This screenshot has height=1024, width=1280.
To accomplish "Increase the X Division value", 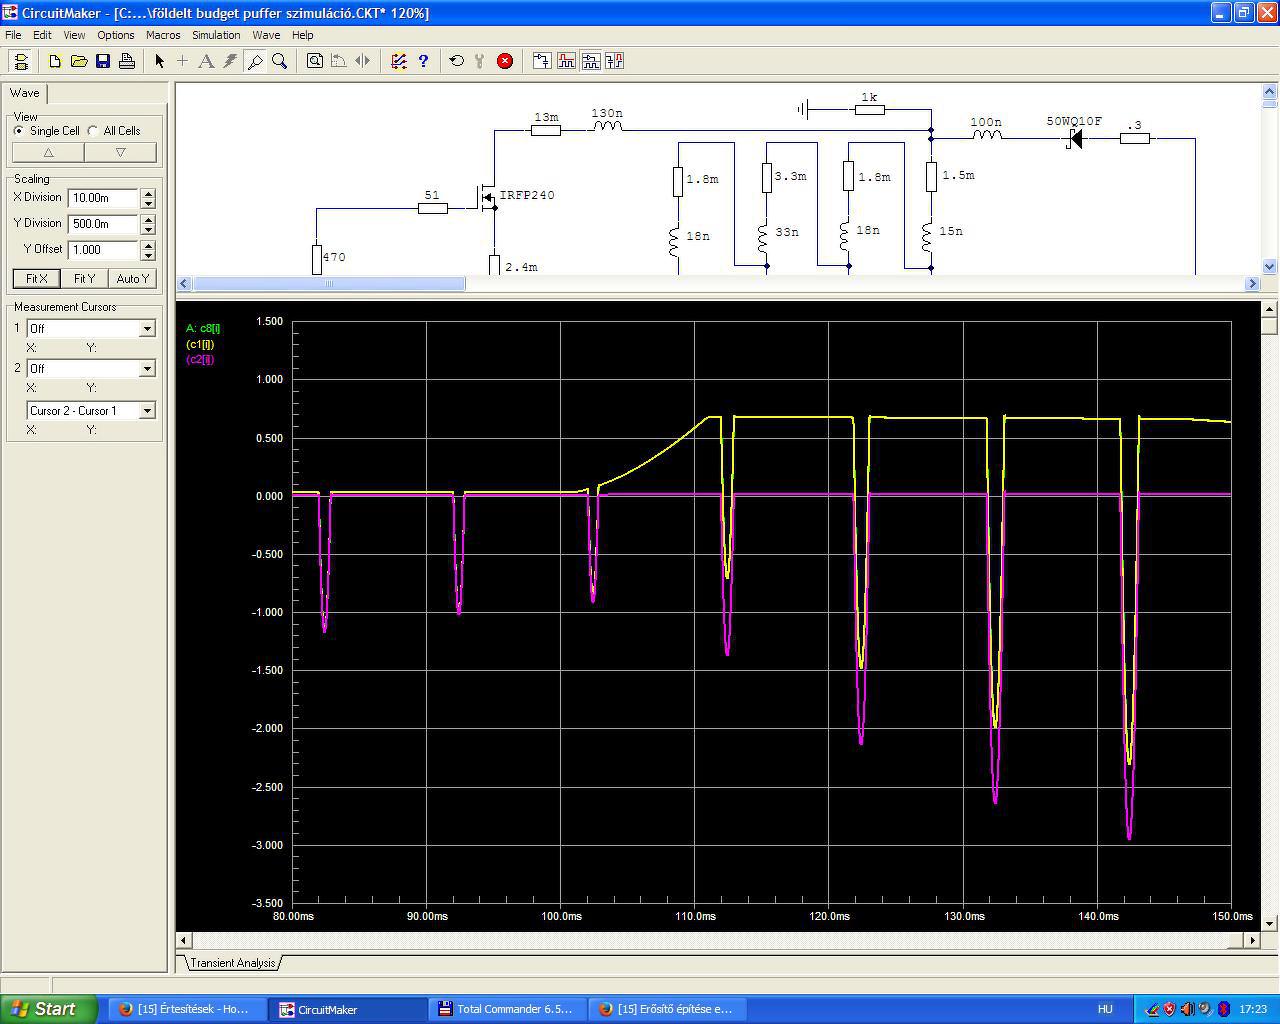I will (149, 194).
